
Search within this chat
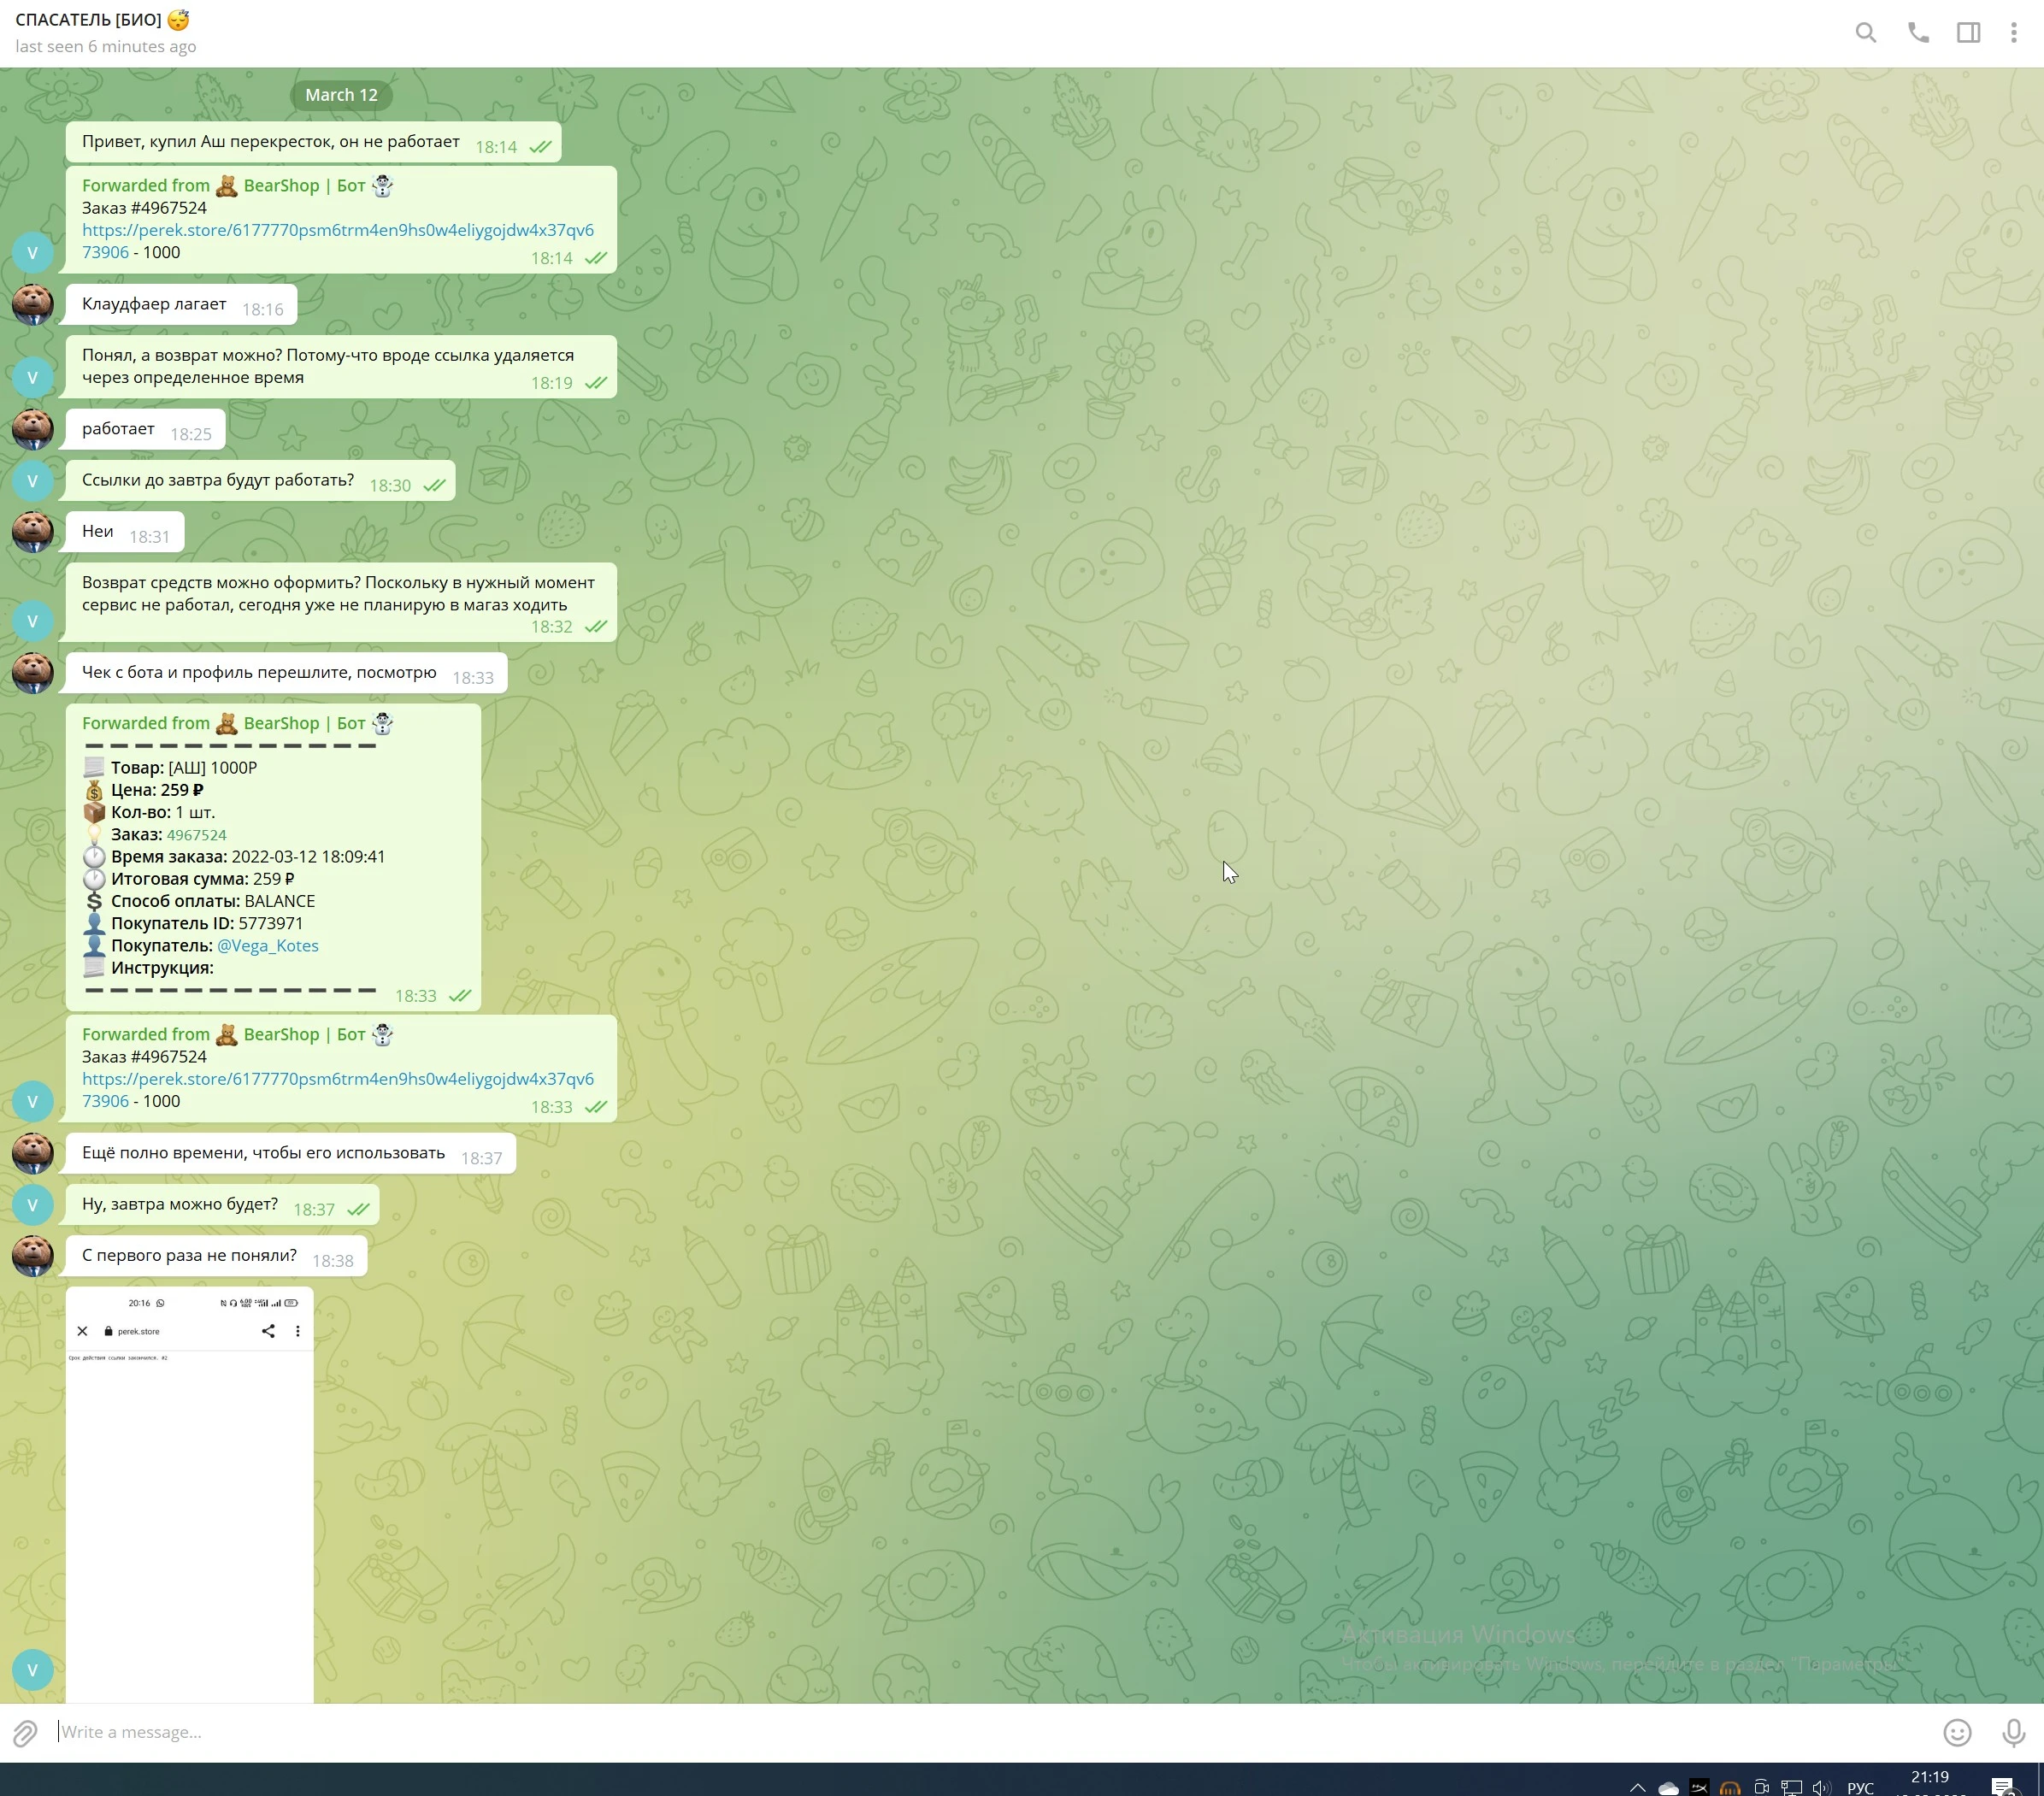point(1865,33)
